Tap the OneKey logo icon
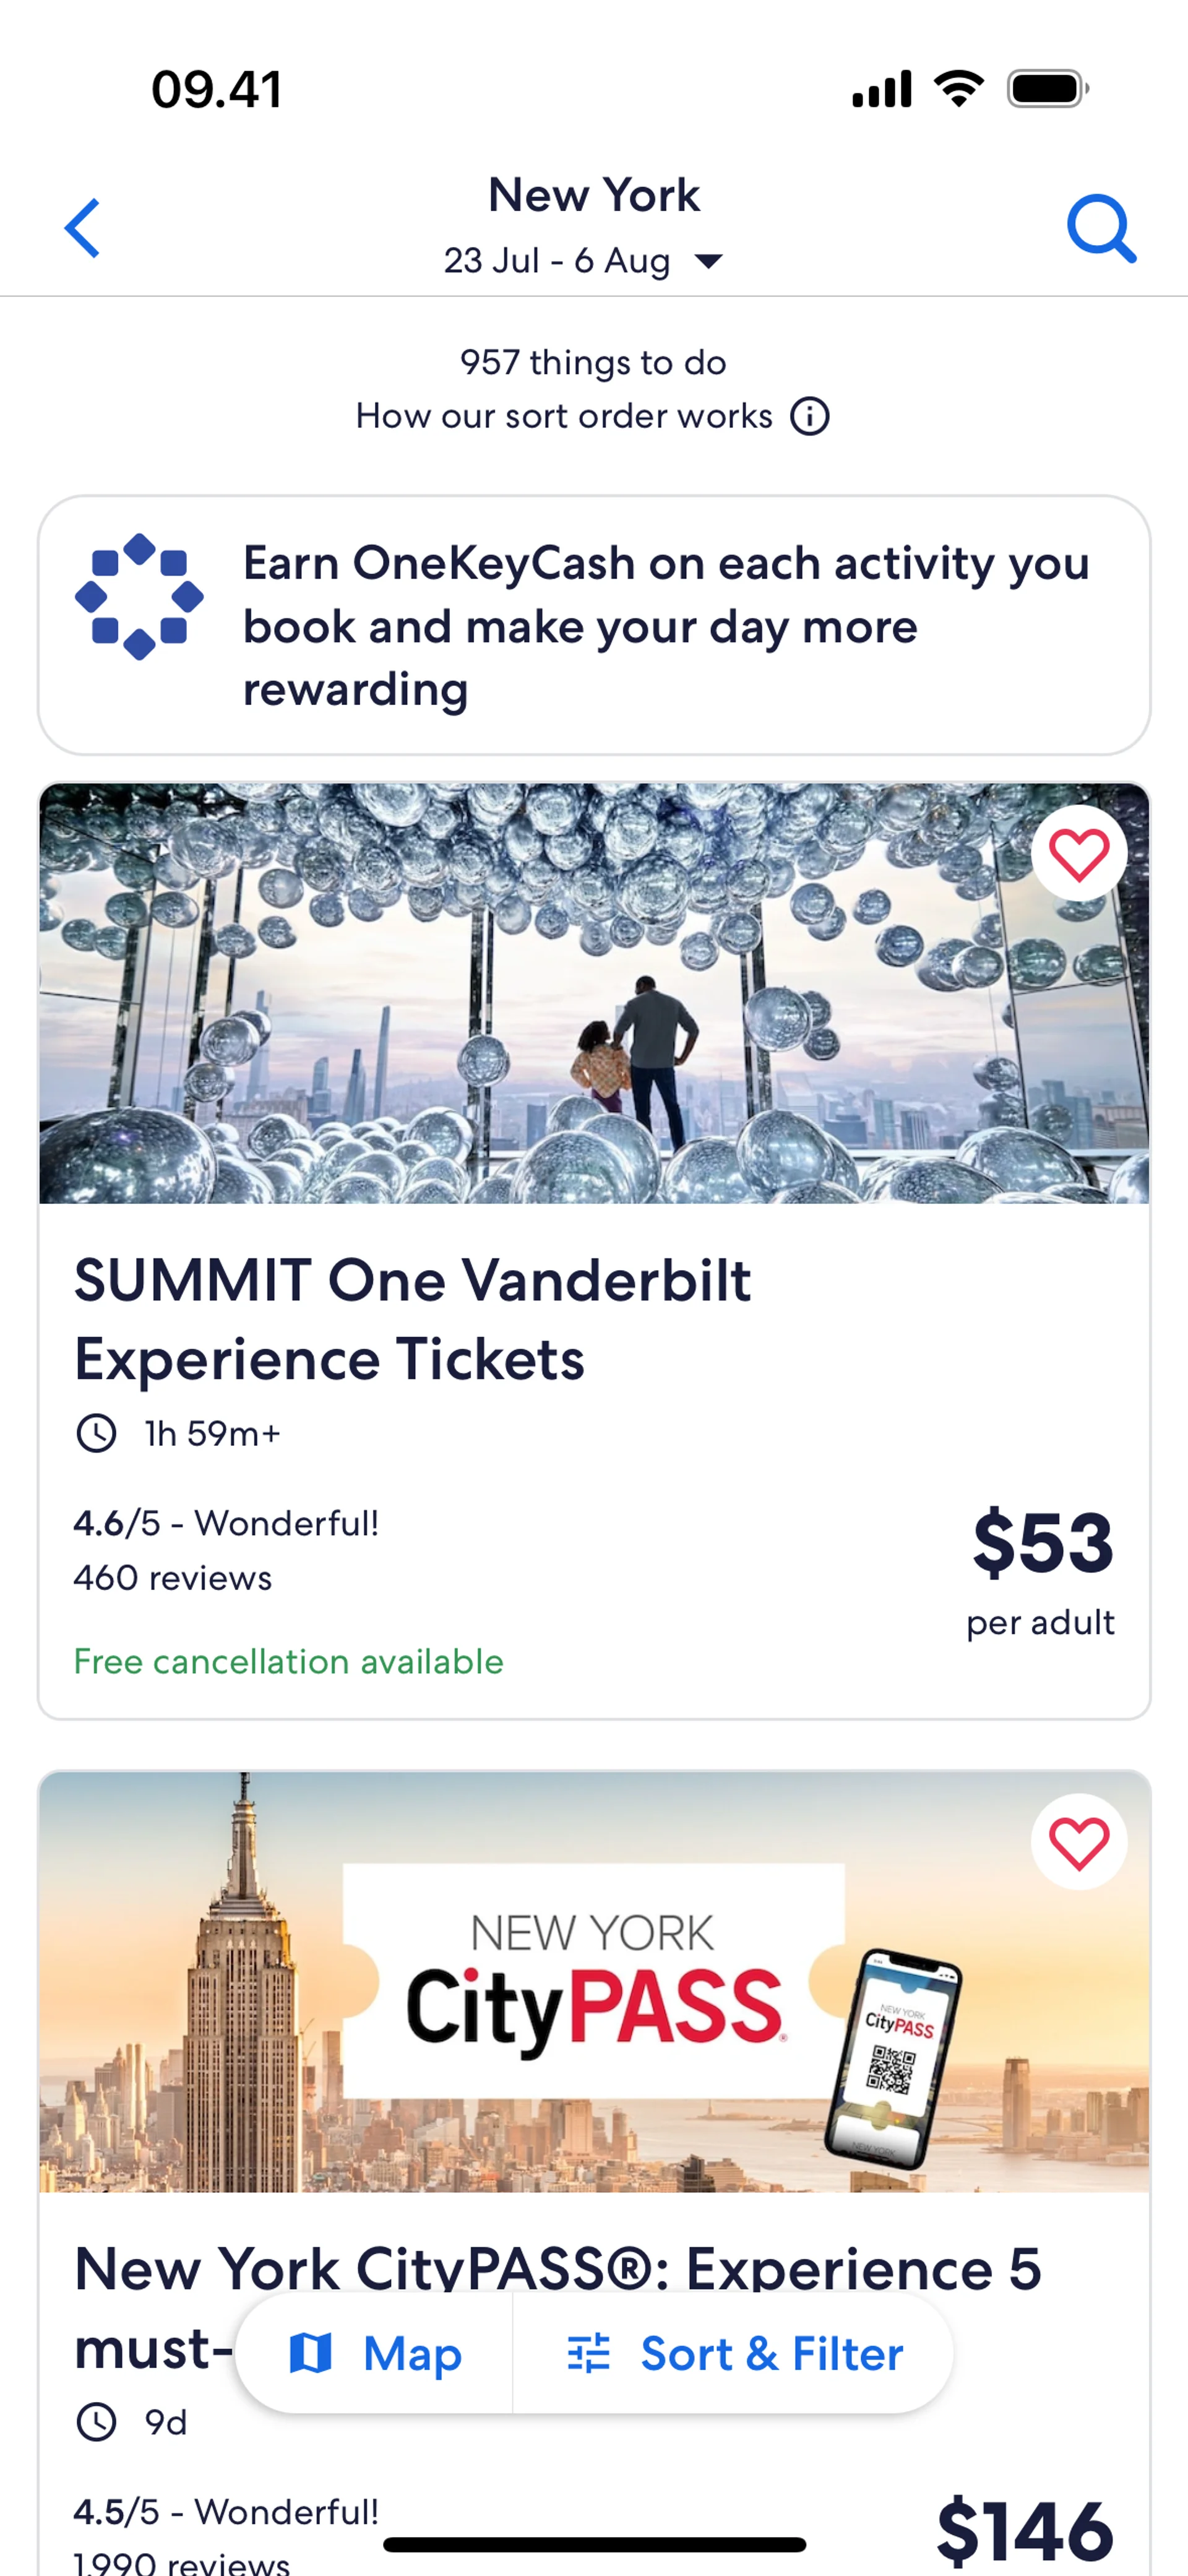Screen dimensions: 1188x2576 (x=139, y=597)
